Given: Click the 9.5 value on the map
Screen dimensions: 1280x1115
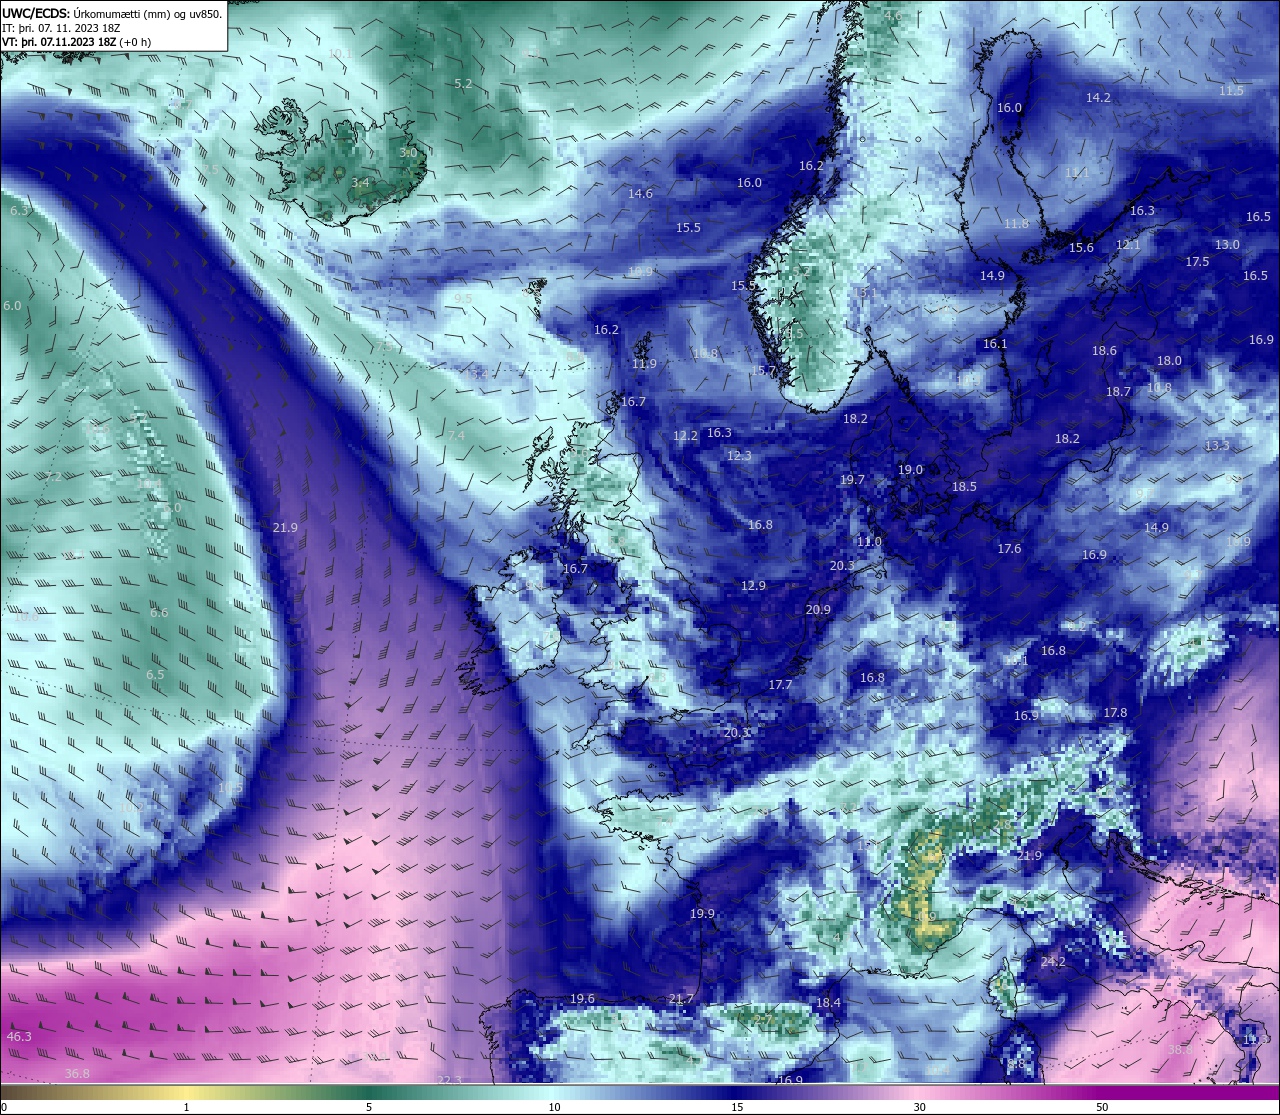Looking at the screenshot, I should click(x=463, y=299).
